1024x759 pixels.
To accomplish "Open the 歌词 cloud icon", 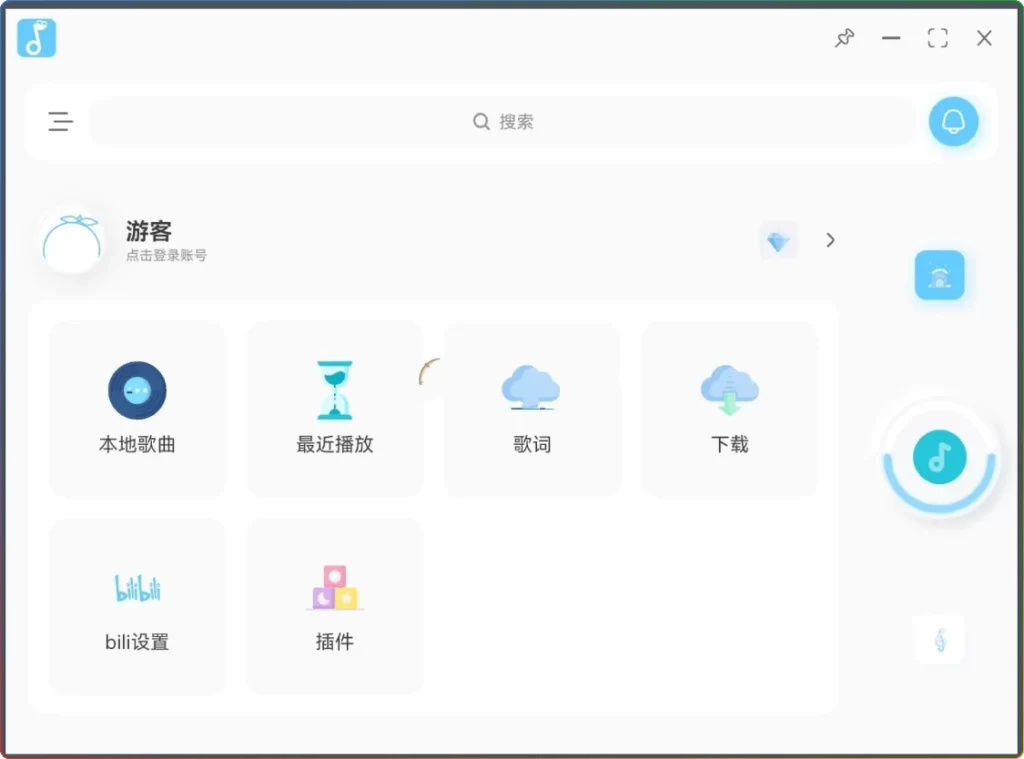I will click(x=531, y=388).
